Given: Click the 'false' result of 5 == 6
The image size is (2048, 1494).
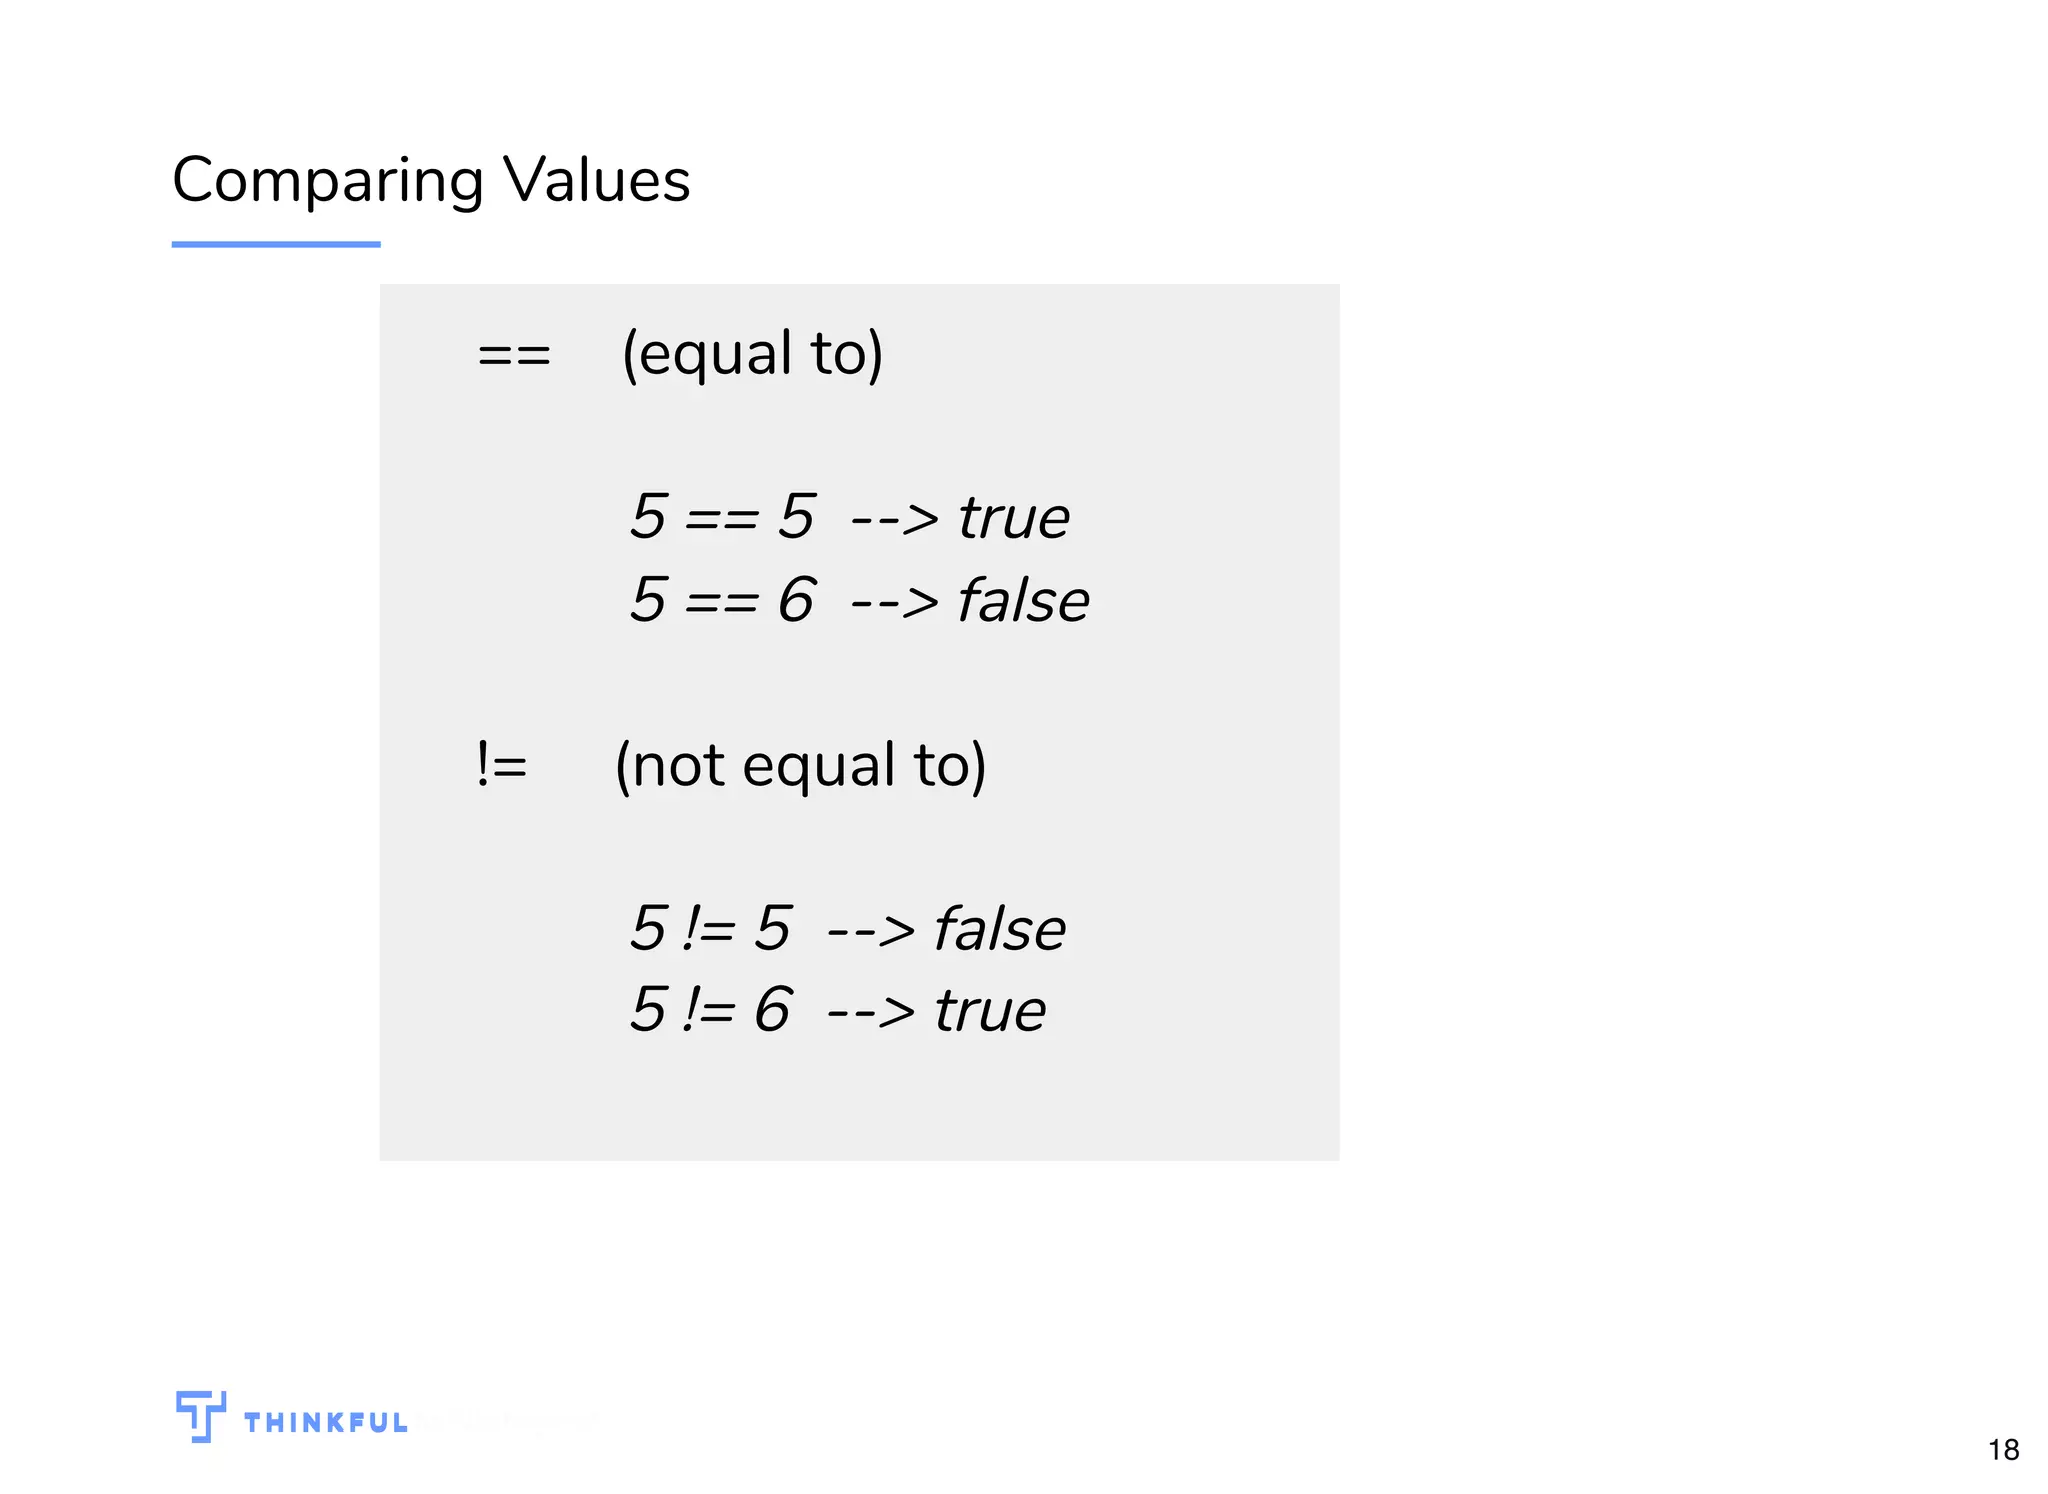Looking at the screenshot, I should click(1023, 601).
